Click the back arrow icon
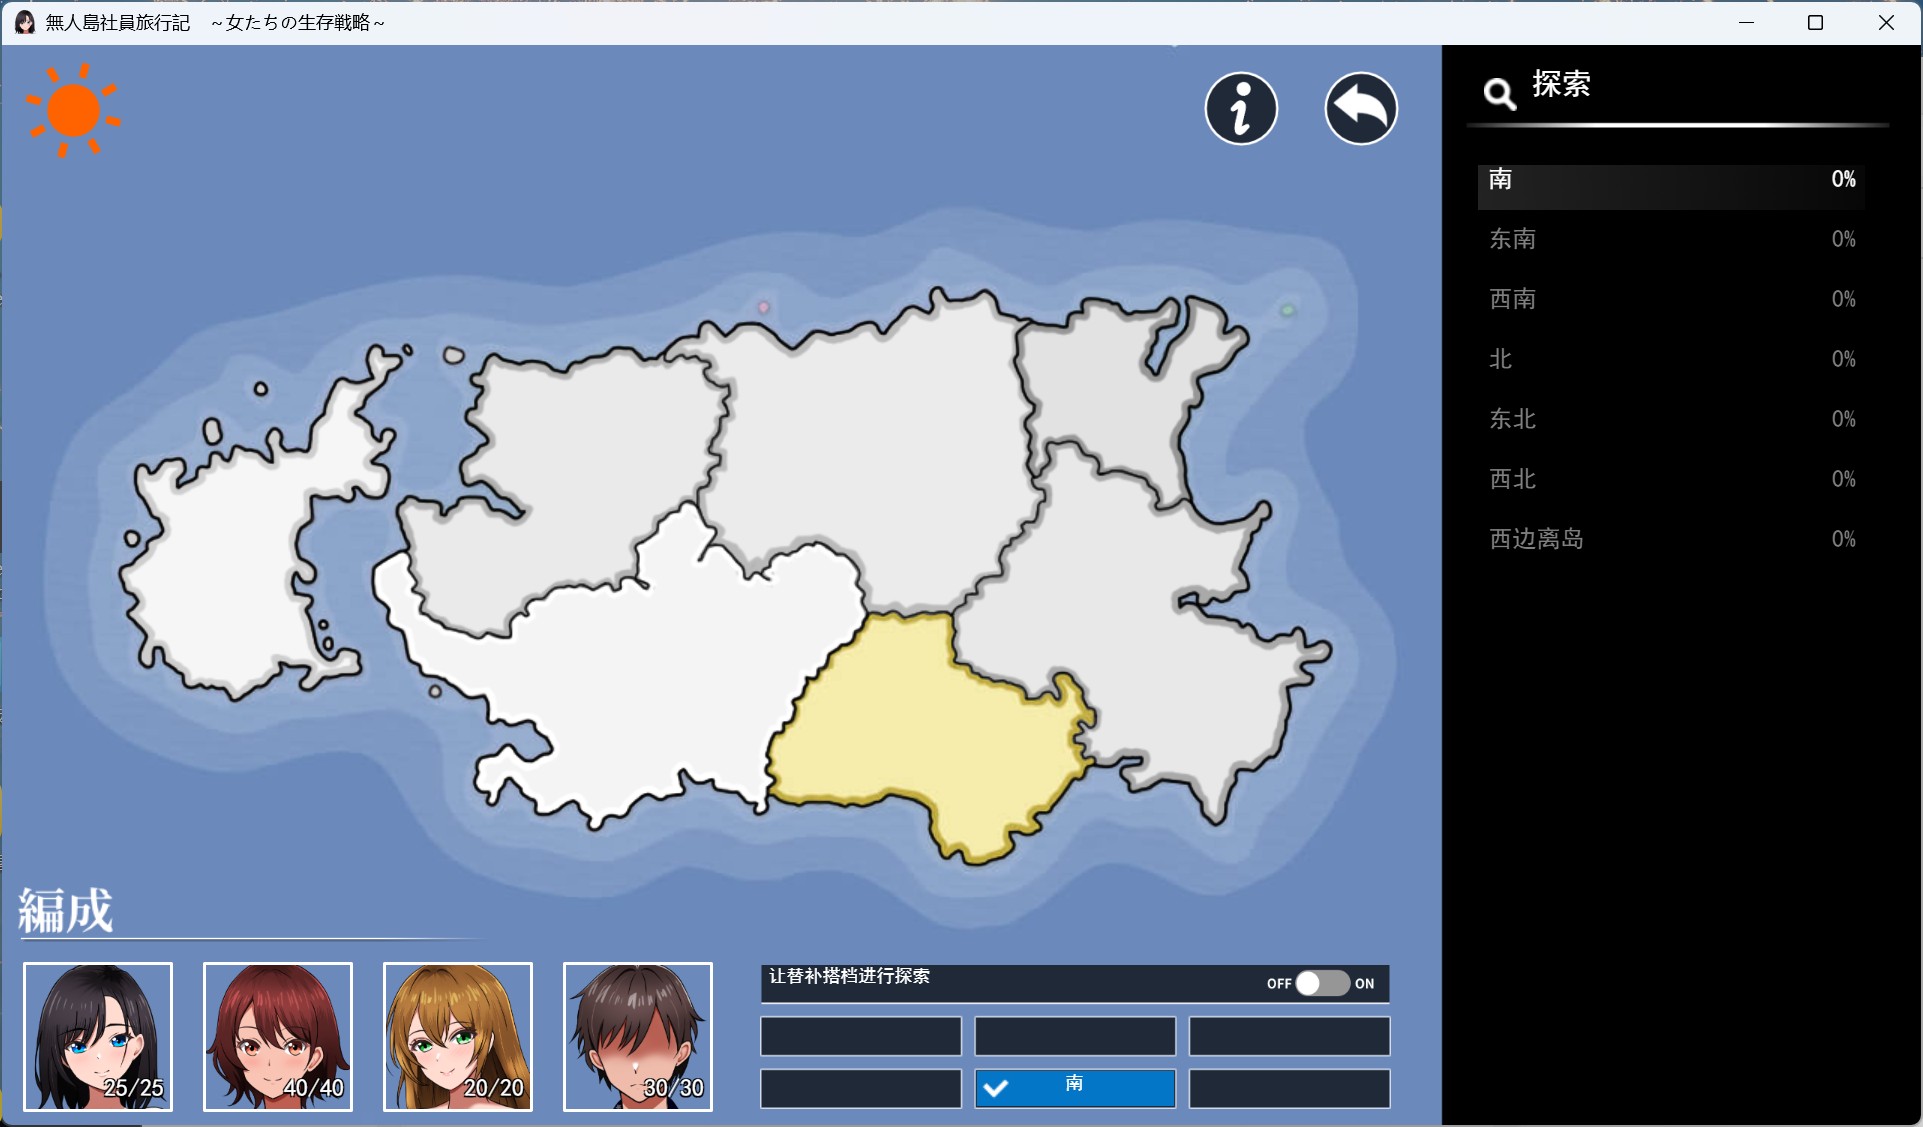This screenshot has height=1127, width=1923. click(1360, 108)
